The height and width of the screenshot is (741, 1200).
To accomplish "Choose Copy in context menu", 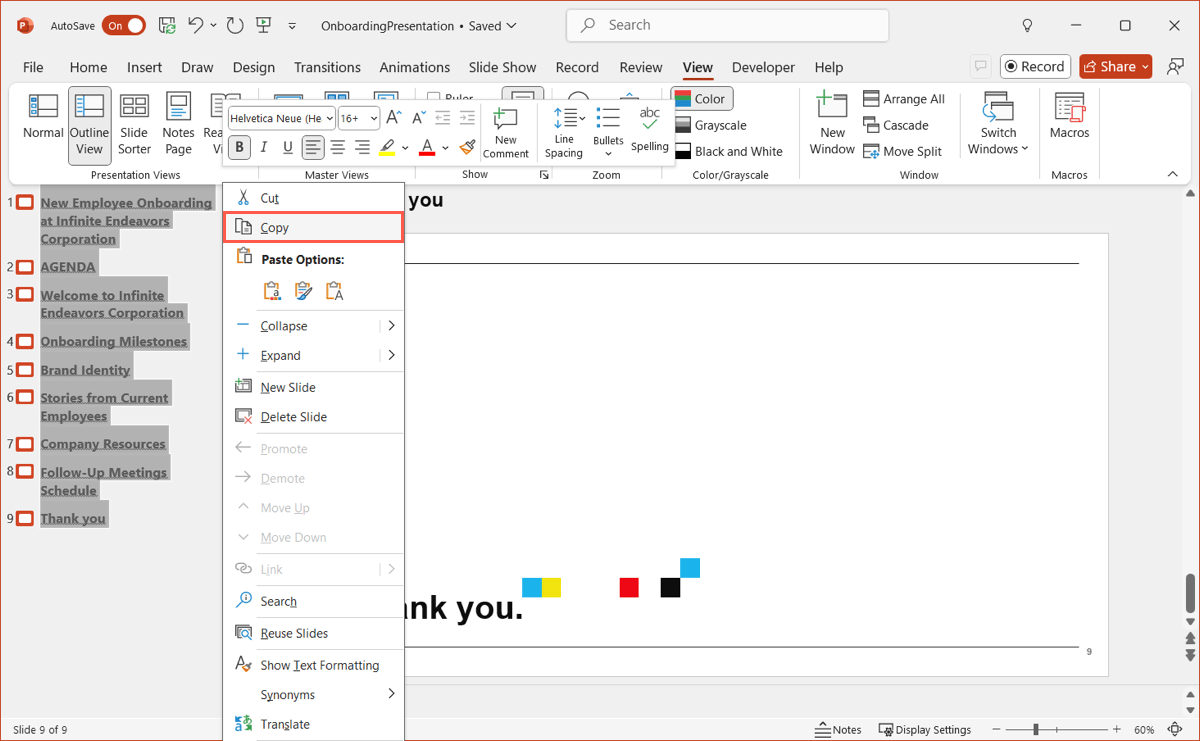I will pyautogui.click(x=313, y=227).
